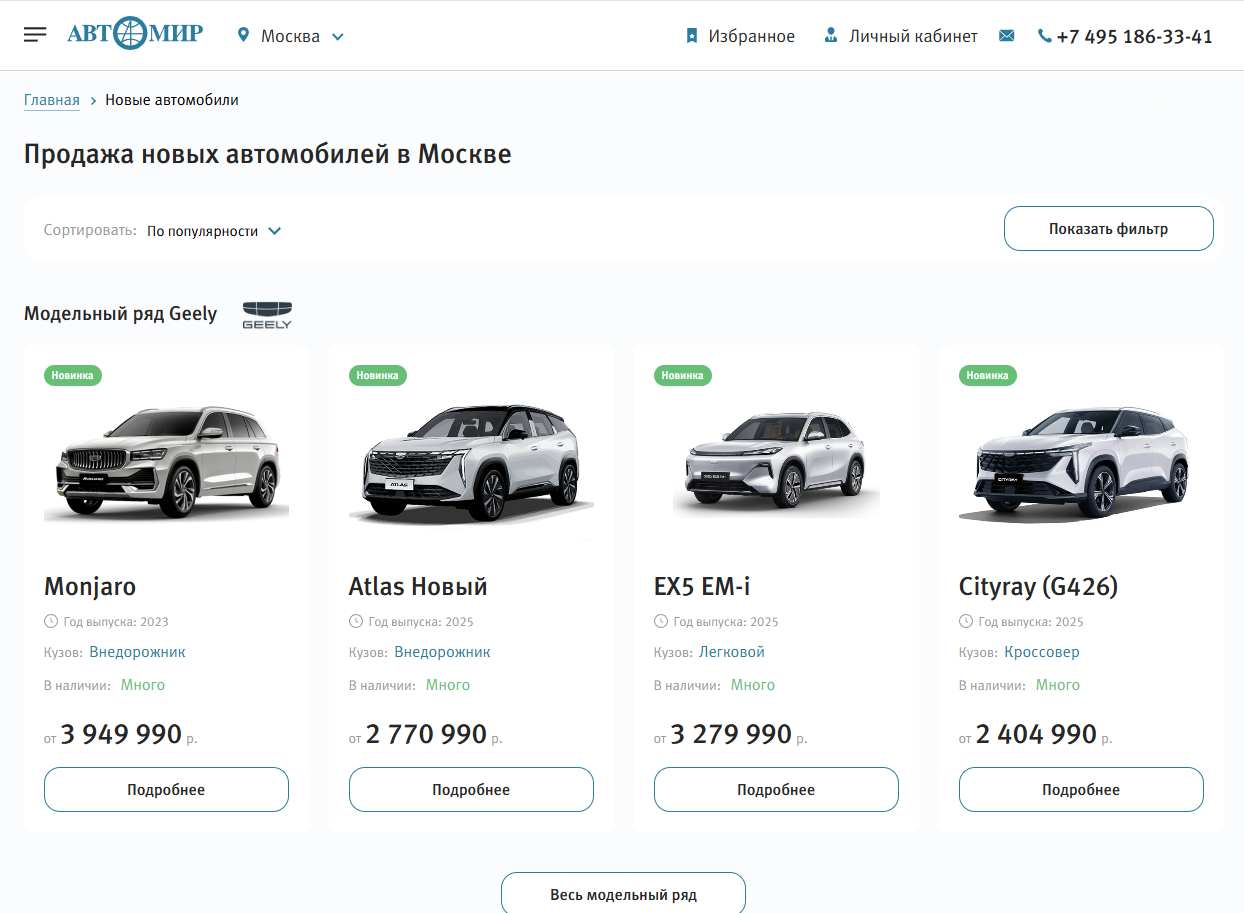
Task: Click the Показать фильтр button
Action: point(1108,229)
